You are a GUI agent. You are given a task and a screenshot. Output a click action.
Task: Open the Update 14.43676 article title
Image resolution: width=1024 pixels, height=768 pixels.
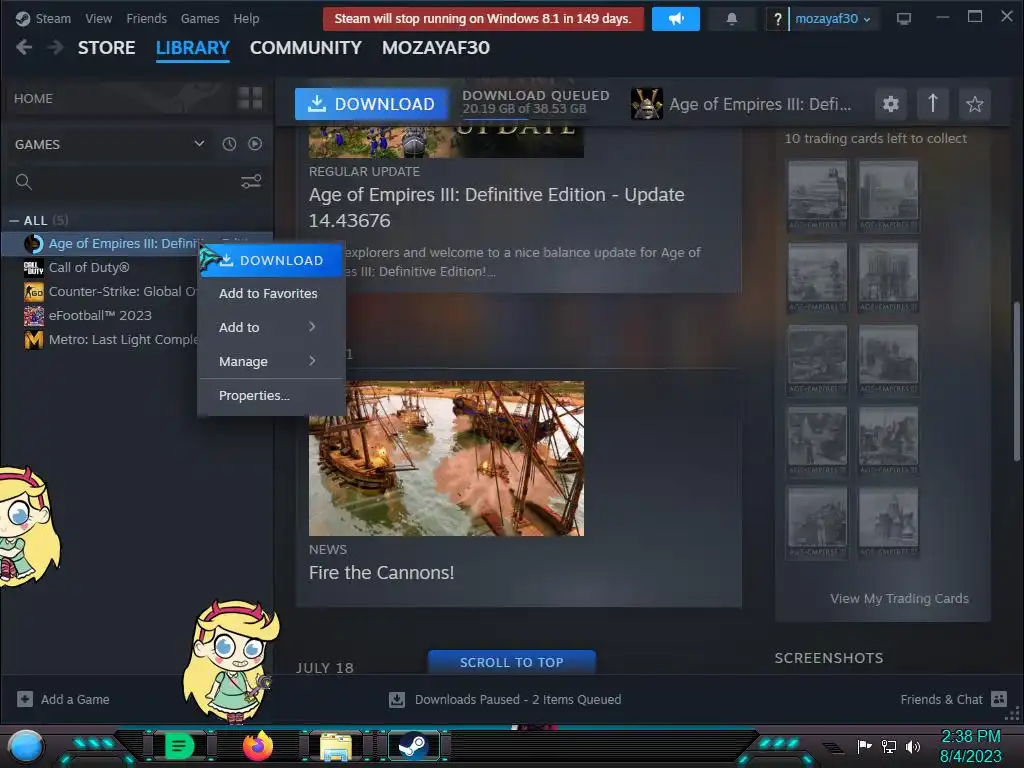click(496, 207)
